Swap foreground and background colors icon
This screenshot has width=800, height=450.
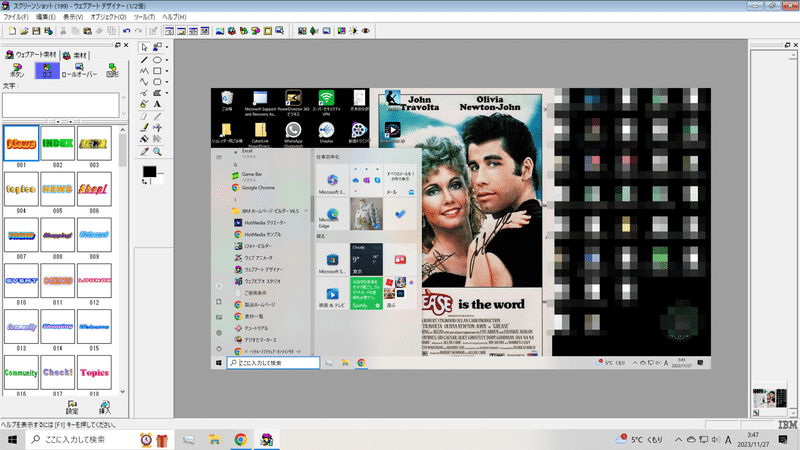(x=145, y=181)
